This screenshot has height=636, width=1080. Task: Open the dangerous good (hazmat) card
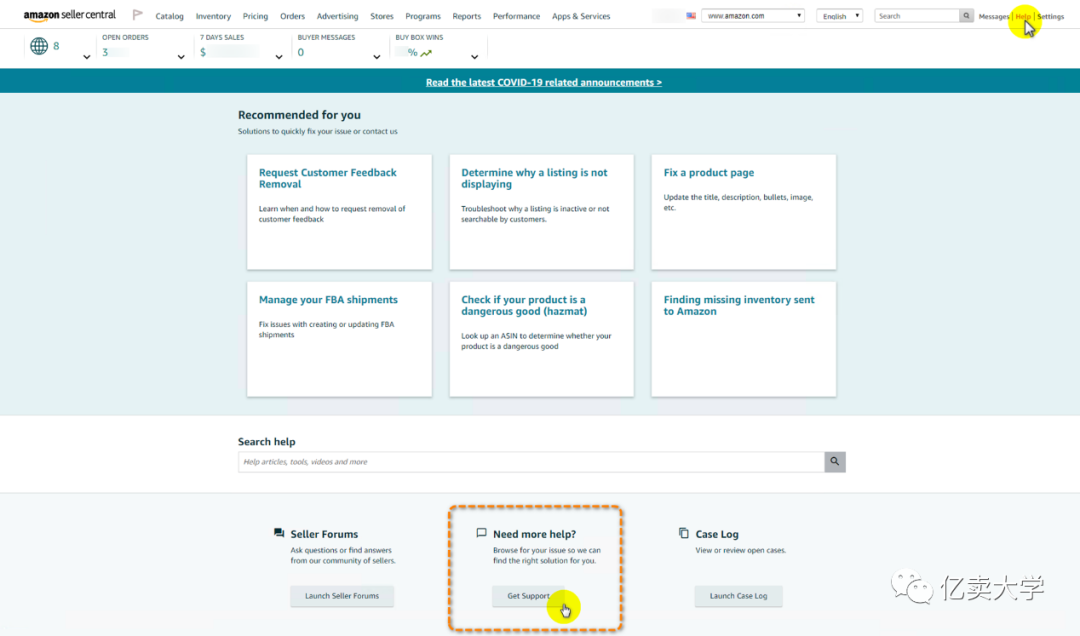541,339
